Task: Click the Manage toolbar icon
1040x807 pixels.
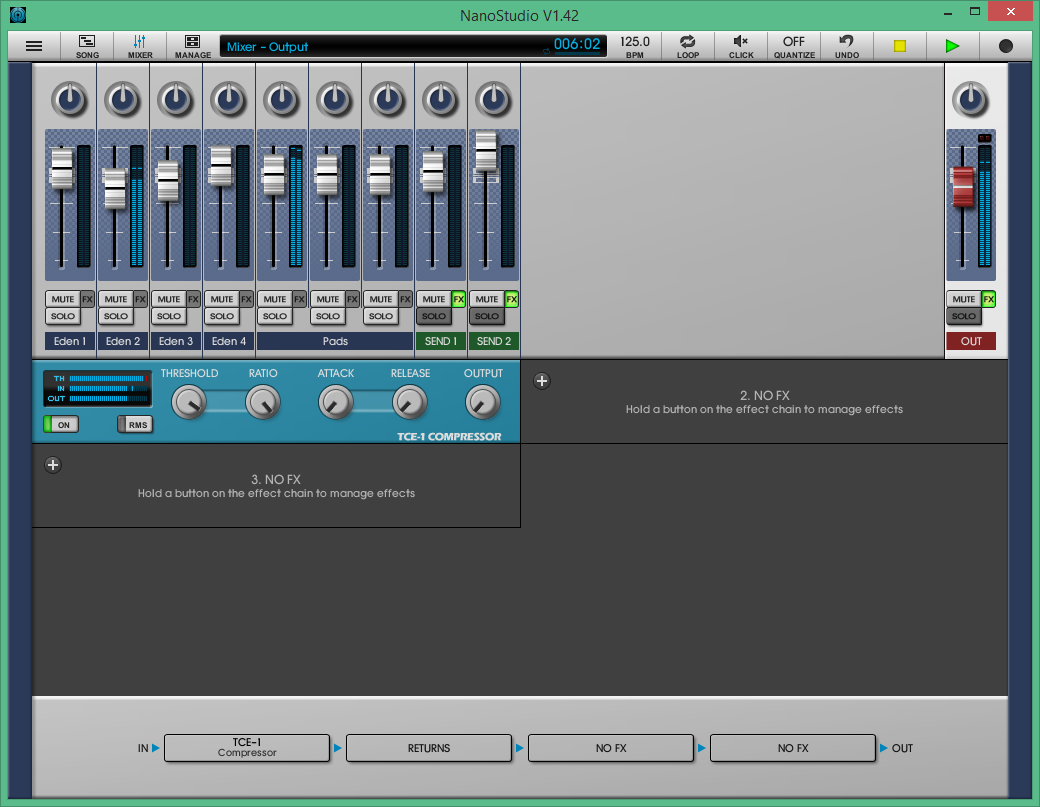Action: (193, 46)
